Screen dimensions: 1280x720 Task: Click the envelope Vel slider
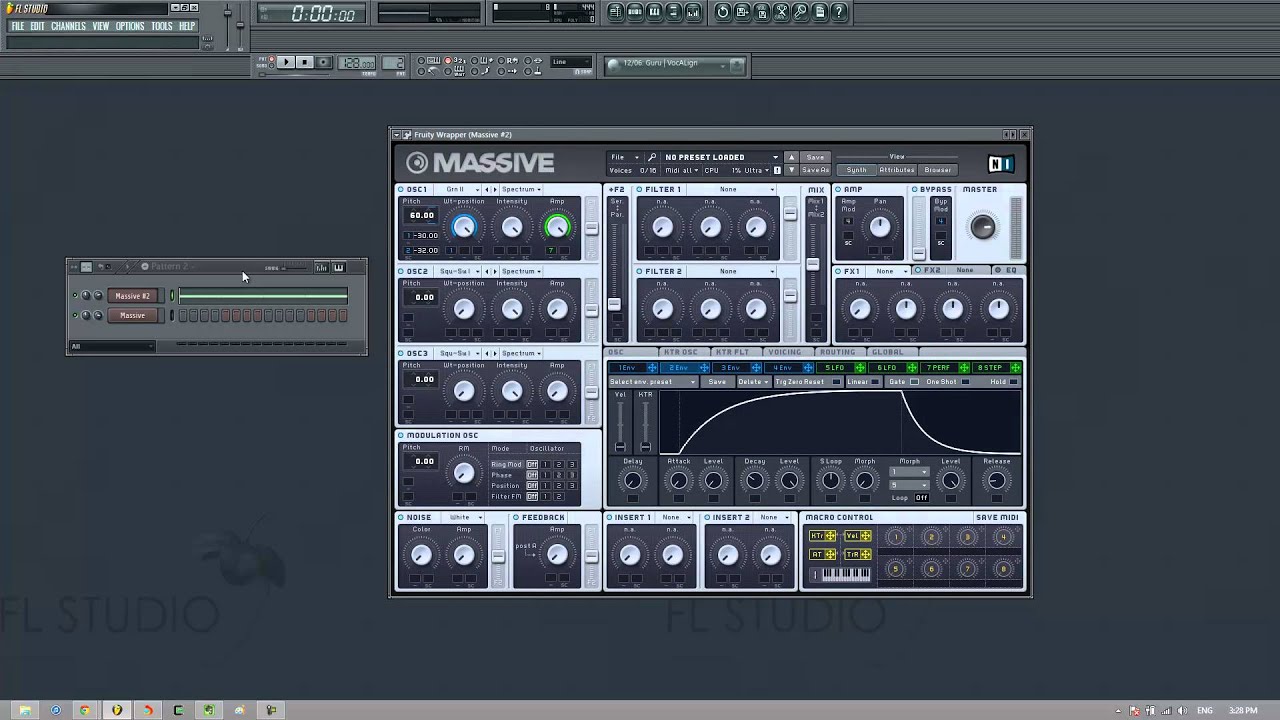tap(620, 446)
